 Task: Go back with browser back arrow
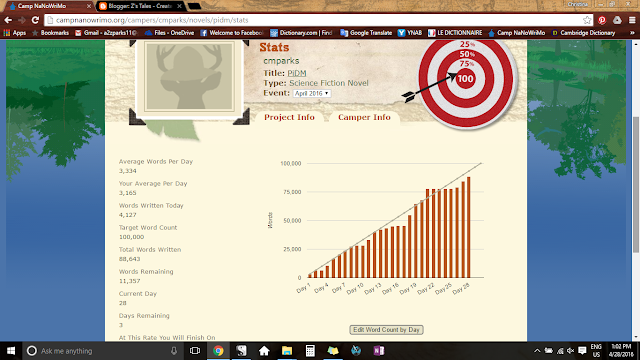[x=8, y=20]
